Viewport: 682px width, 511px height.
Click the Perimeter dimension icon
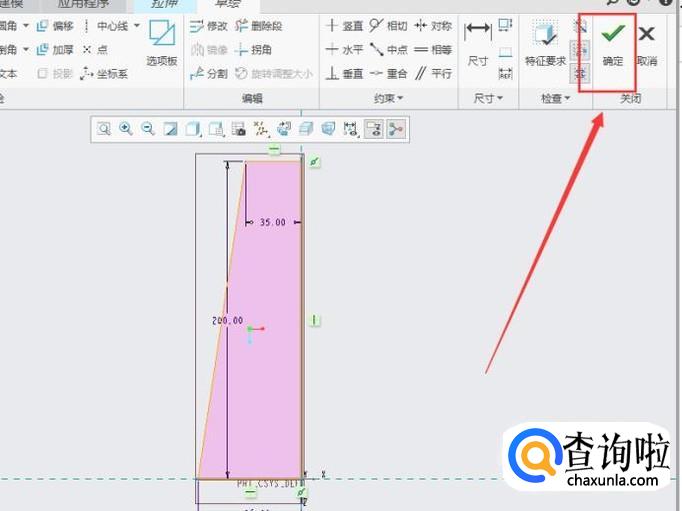tap(505, 25)
